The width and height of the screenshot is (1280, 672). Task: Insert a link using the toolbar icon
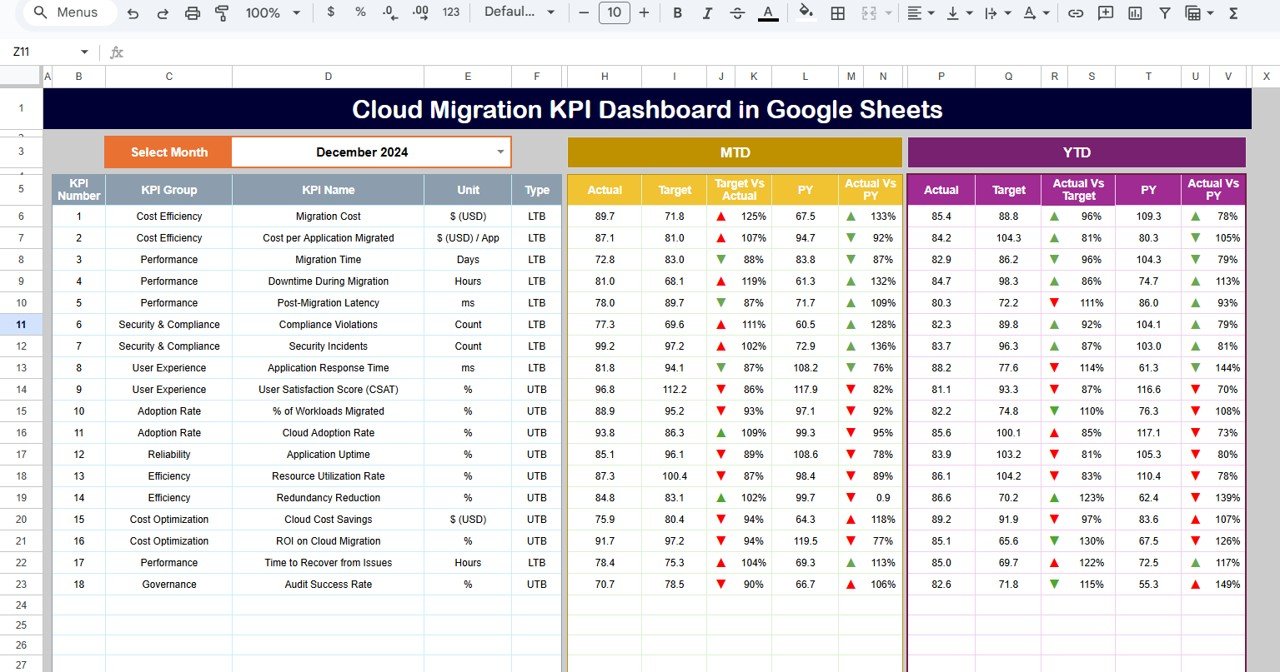pyautogui.click(x=1076, y=13)
